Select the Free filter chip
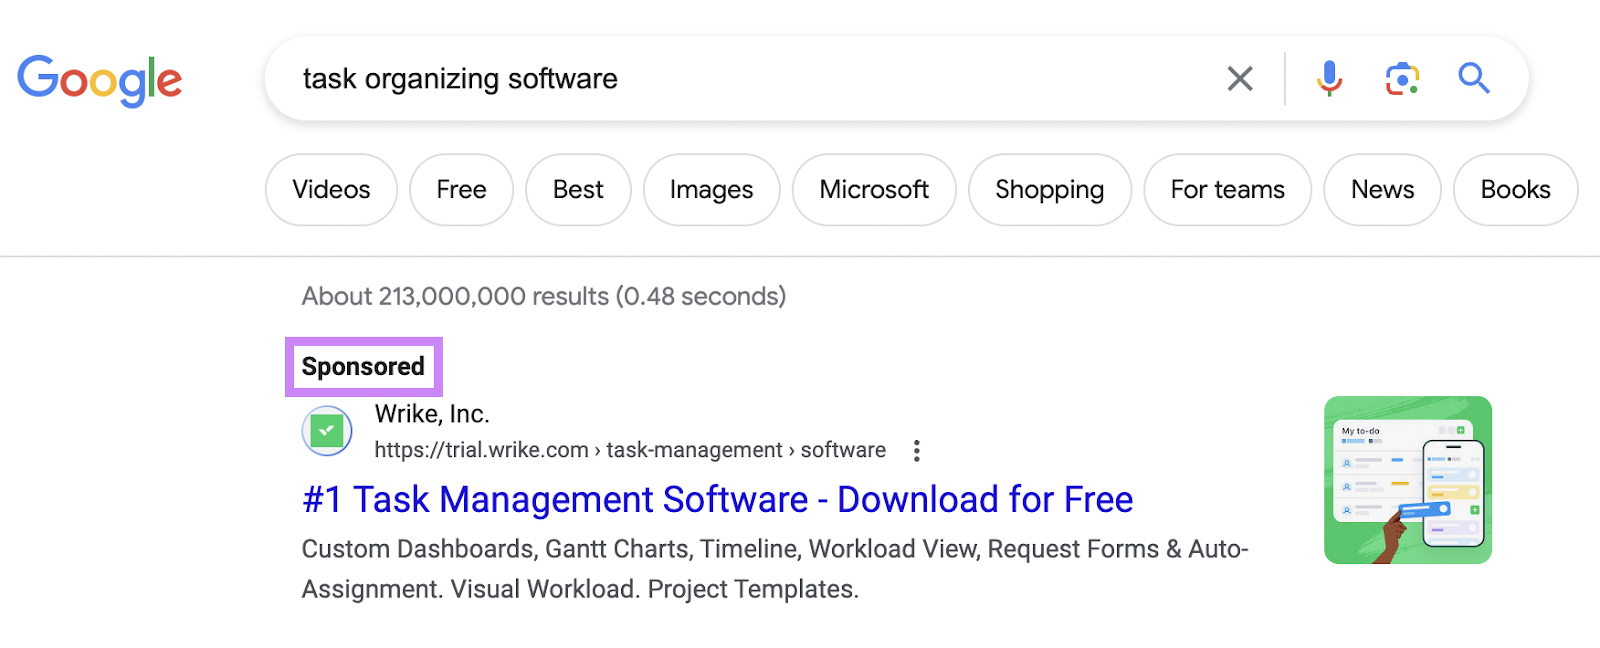This screenshot has height=648, width=1600. [461, 190]
